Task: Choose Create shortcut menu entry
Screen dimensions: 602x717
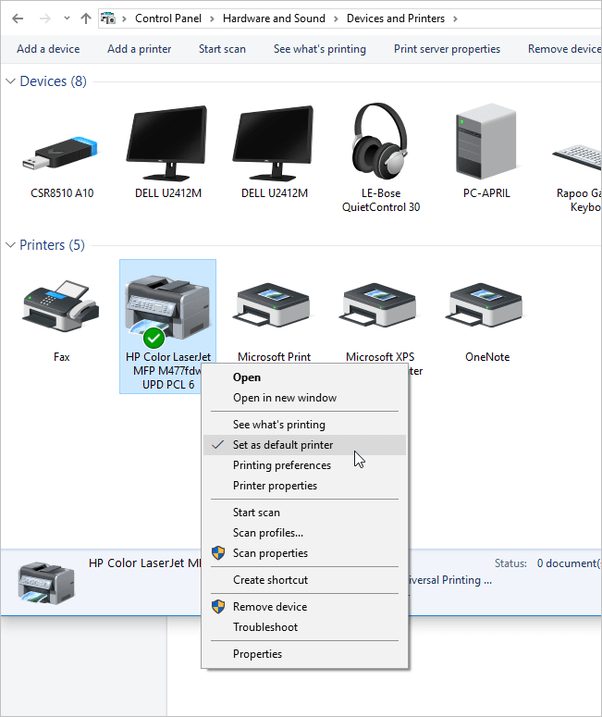Action: pyautogui.click(x=304, y=580)
